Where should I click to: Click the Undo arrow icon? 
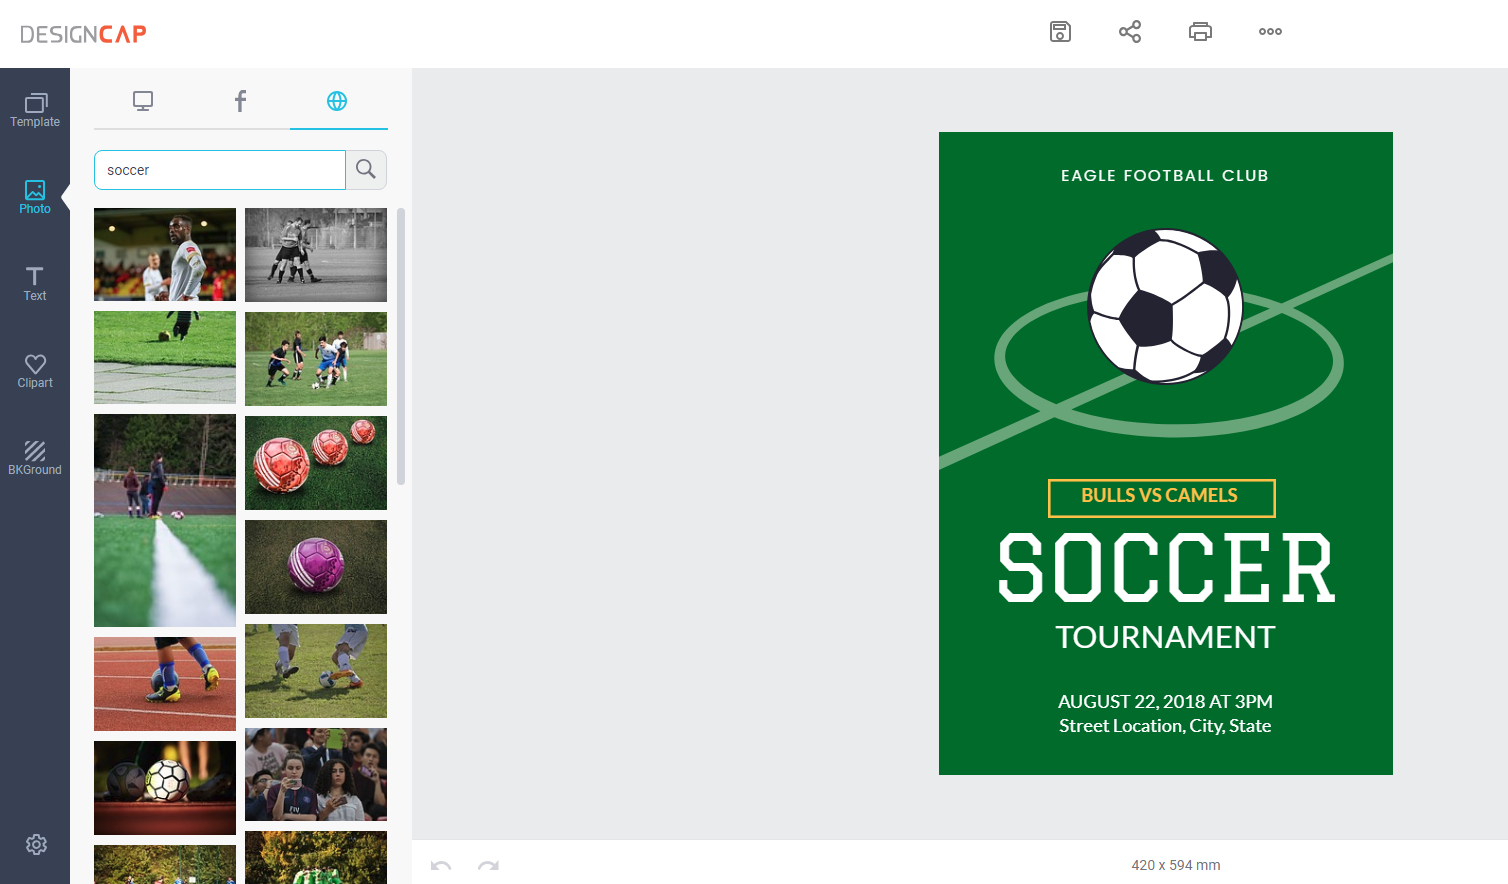click(x=441, y=866)
